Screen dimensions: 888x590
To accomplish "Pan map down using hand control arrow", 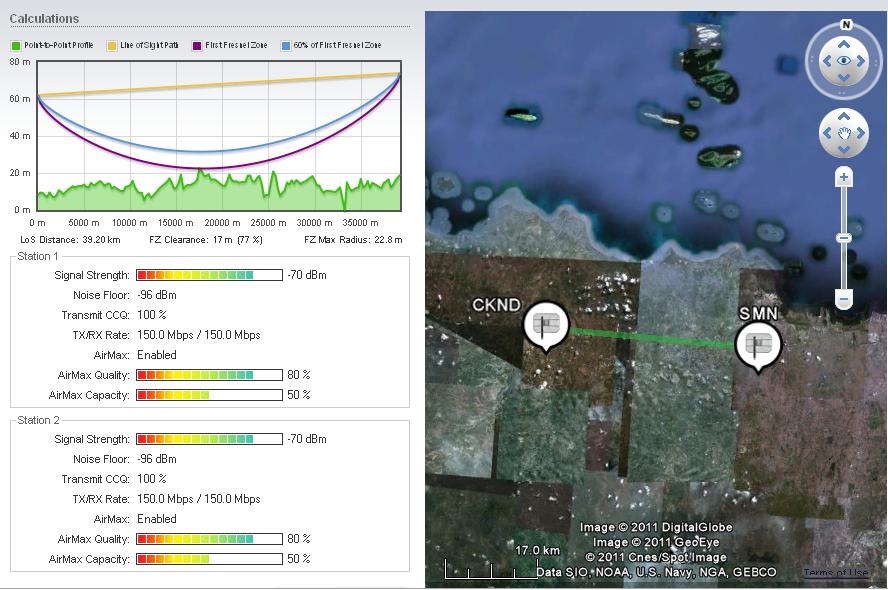I will click(844, 149).
